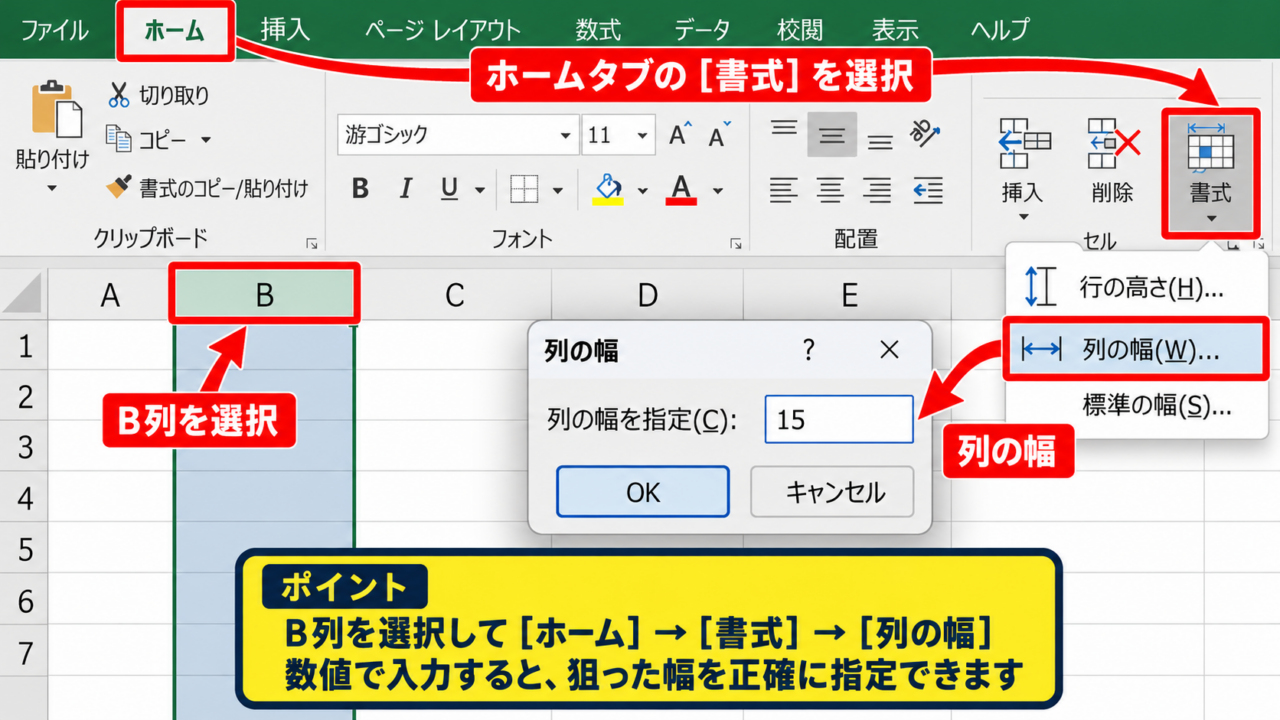The image size is (1280, 720).
Task: Click the column width input field
Action: [x=839, y=419]
